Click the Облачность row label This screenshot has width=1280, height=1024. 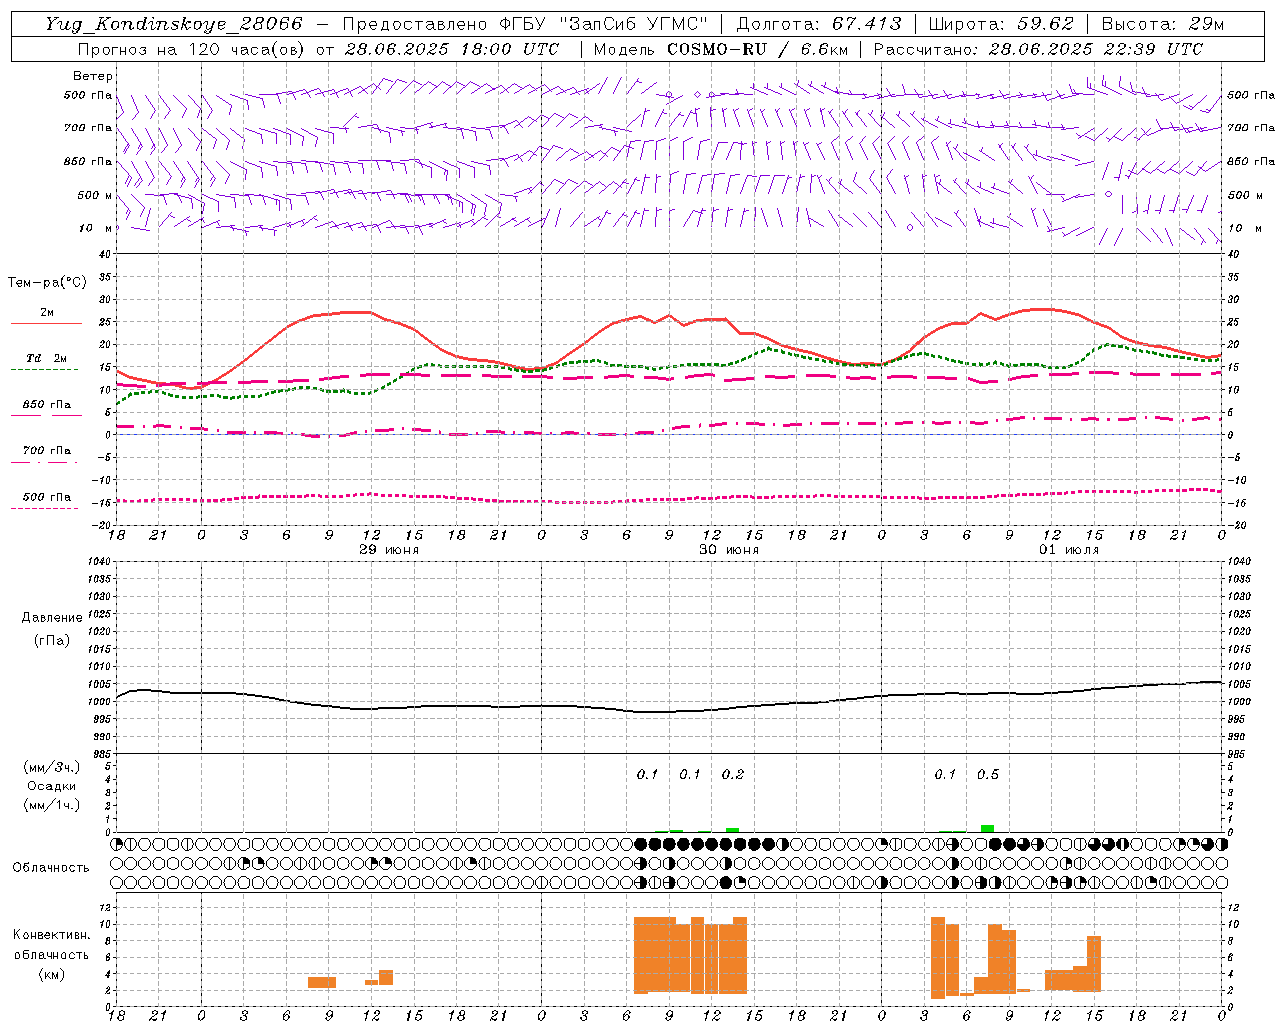(51, 868)
